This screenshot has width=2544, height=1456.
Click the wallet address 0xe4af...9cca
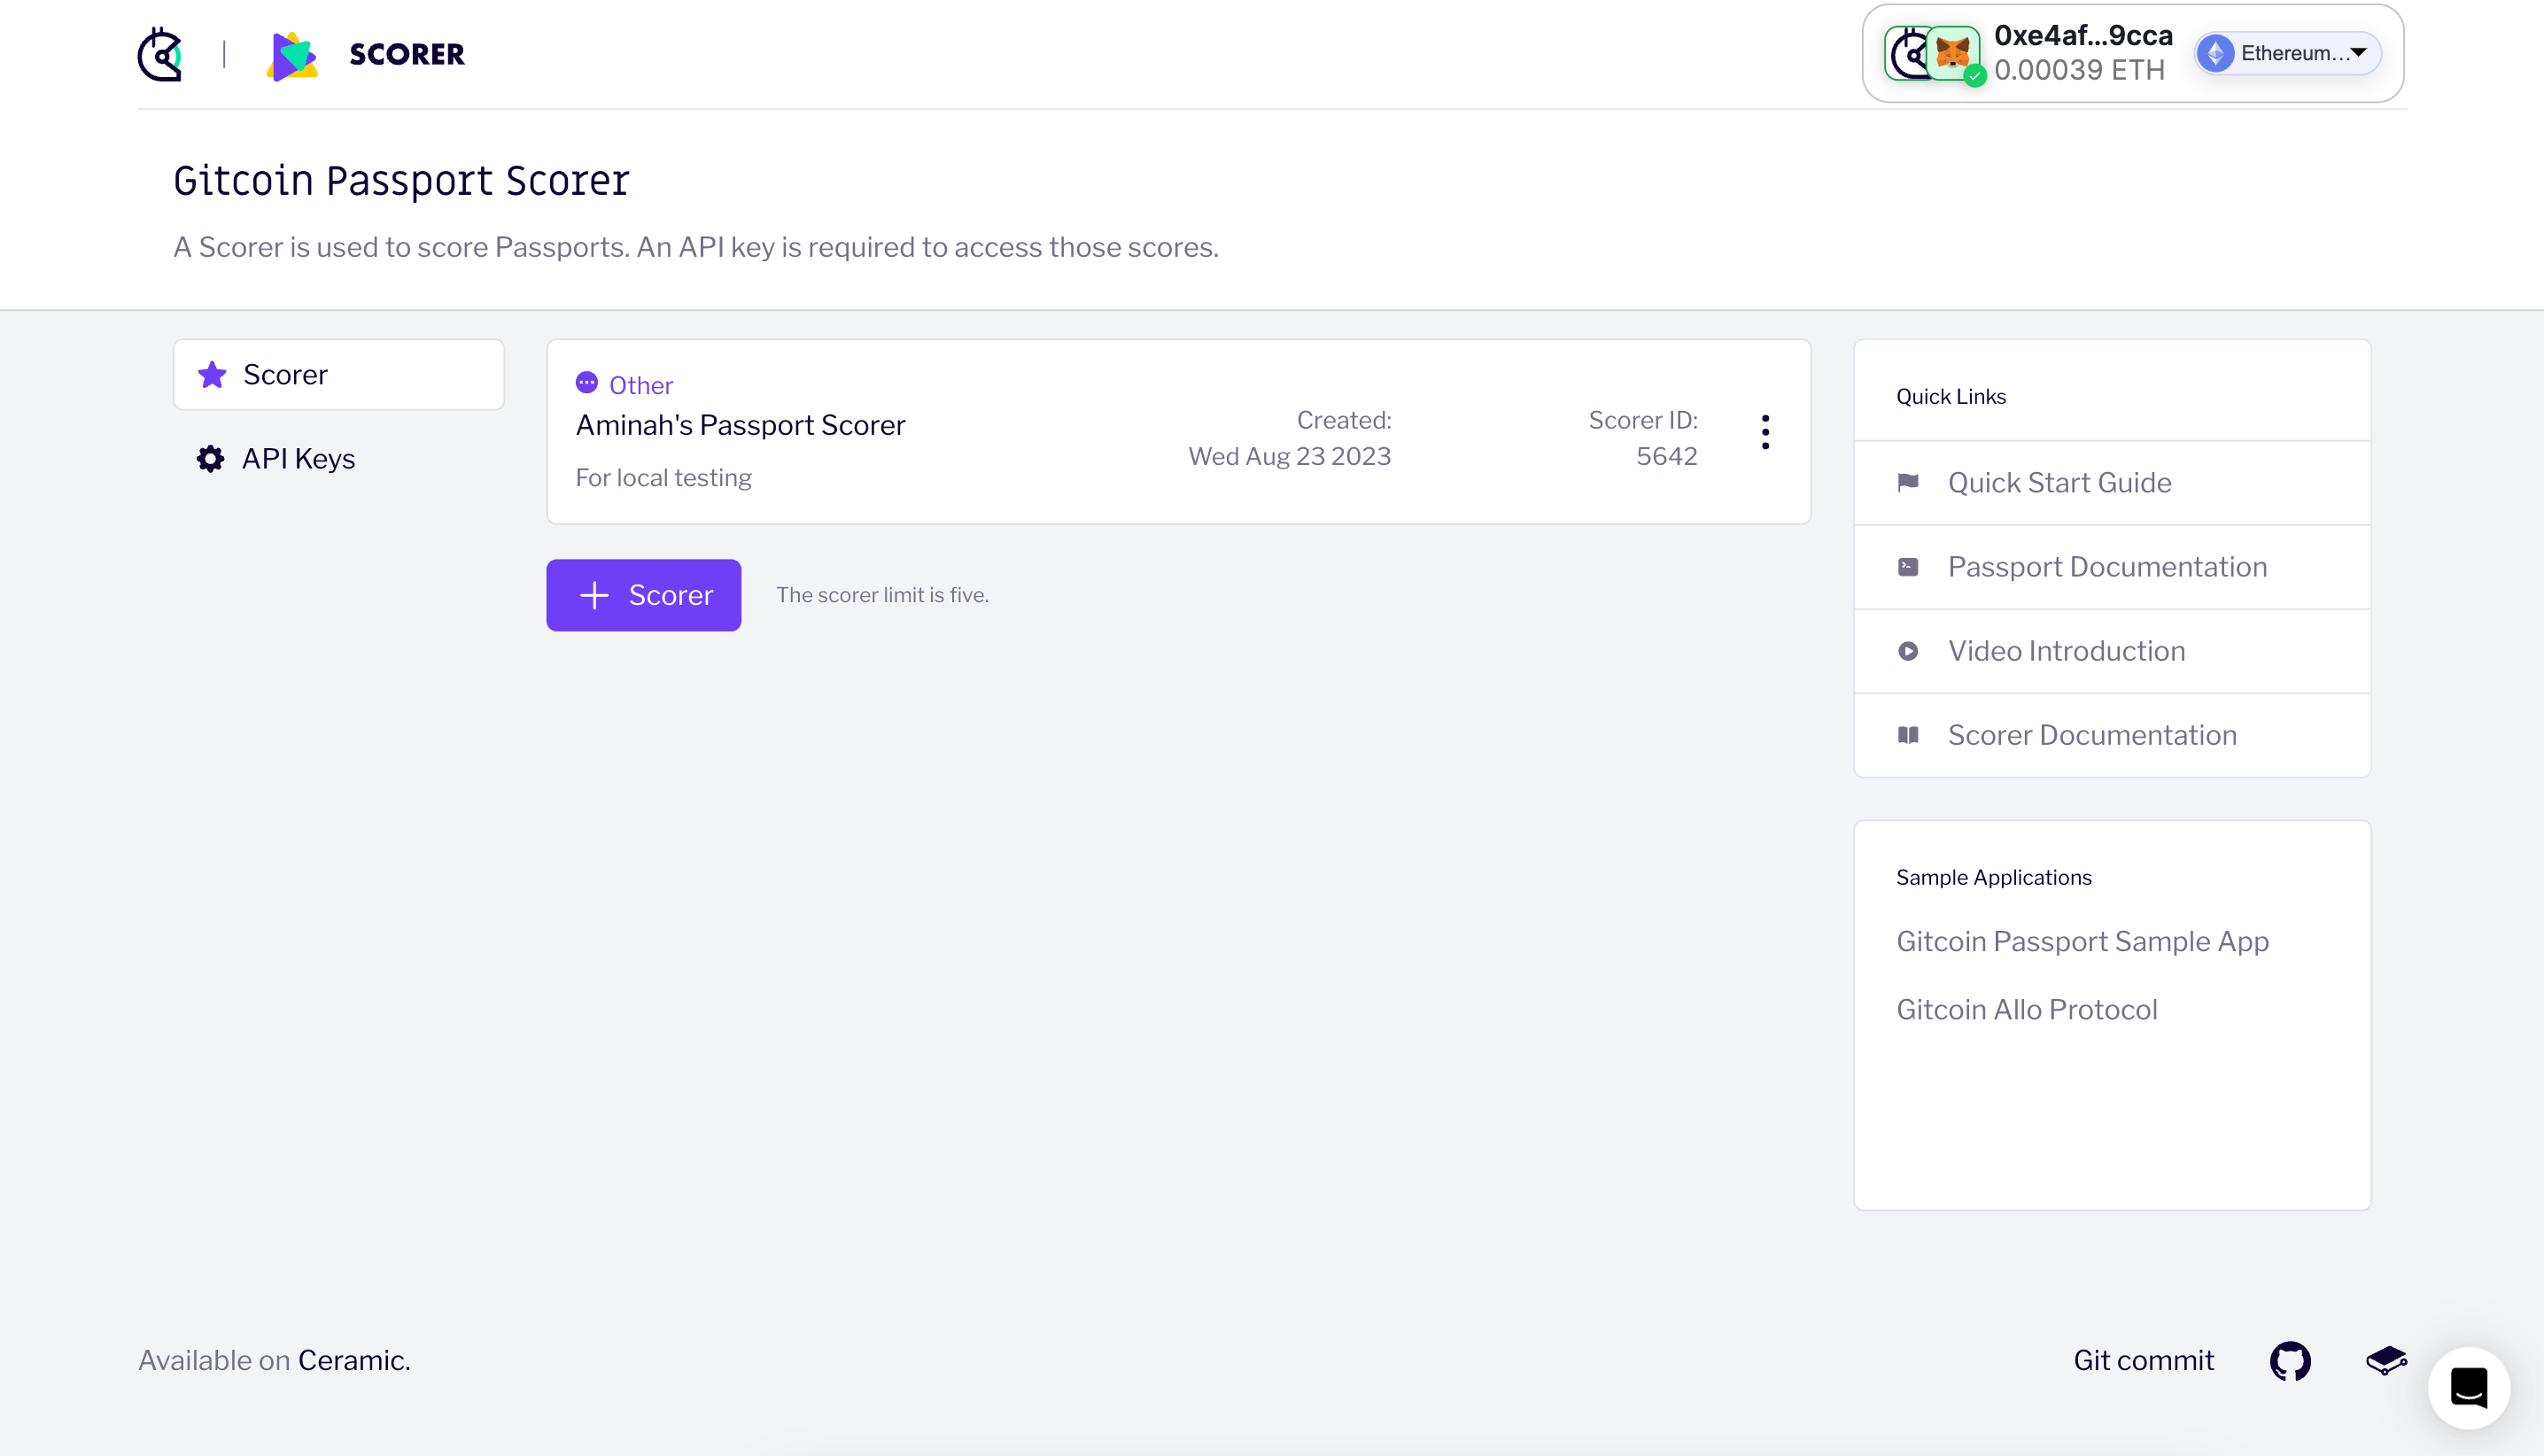(2083, 36)
